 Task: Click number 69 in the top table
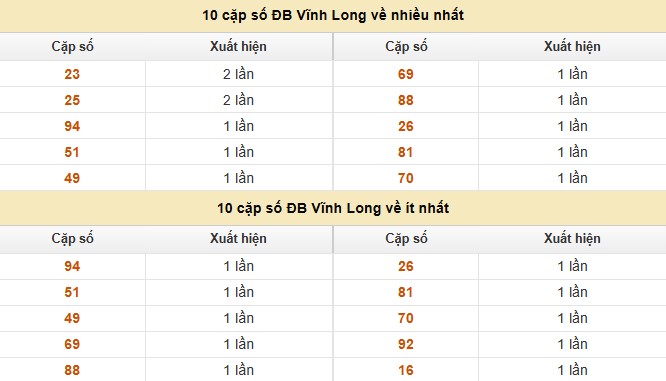(x=406, y=74)
